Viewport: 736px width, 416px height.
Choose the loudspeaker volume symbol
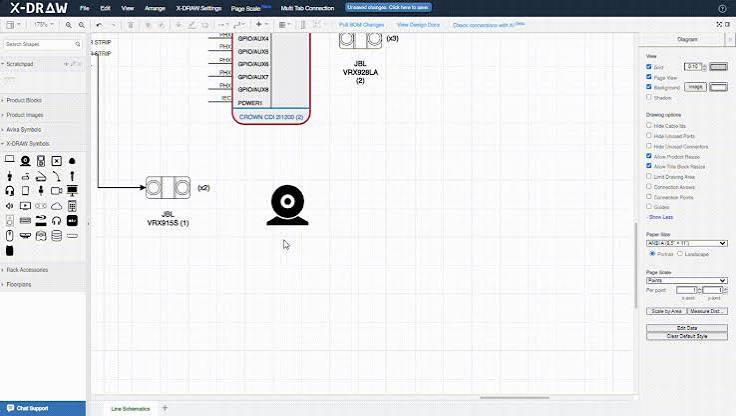coord(9,206)
